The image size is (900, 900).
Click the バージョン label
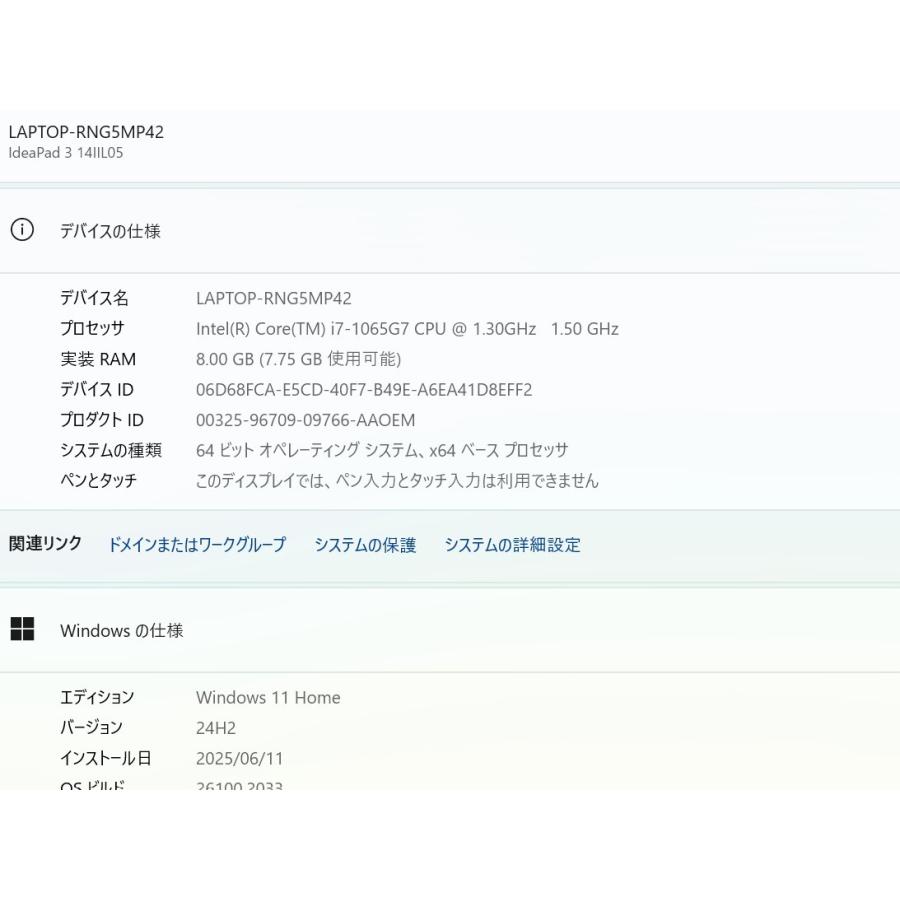pos(91,727)
